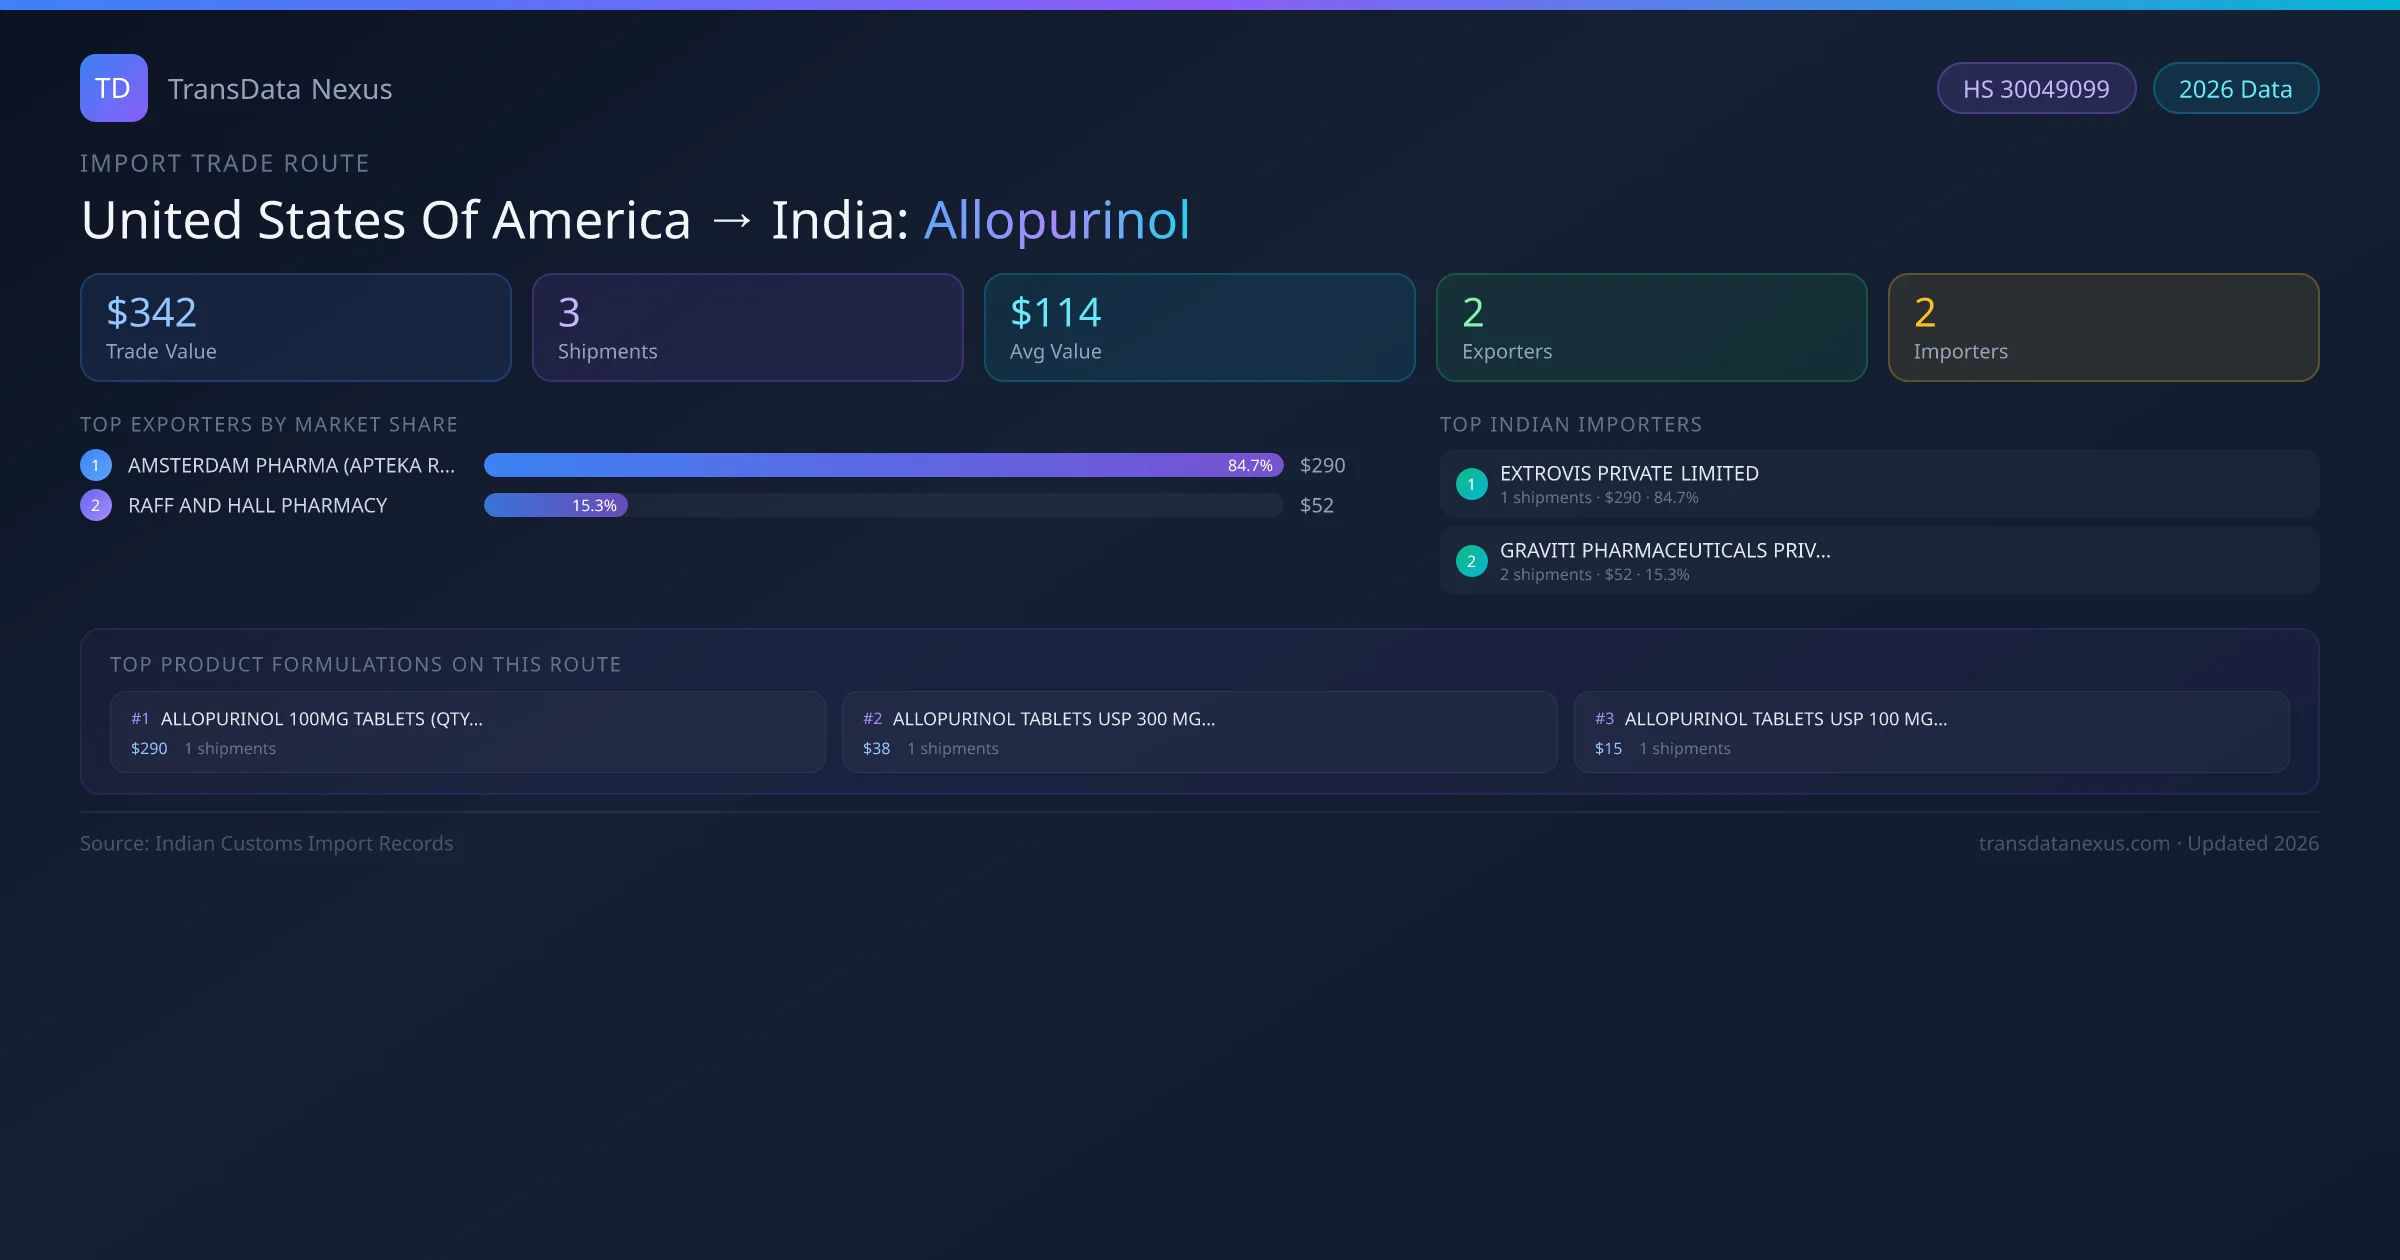2400x1260 pixels.
Task: Select the Shipments stat card
Action: pos(747,327)
